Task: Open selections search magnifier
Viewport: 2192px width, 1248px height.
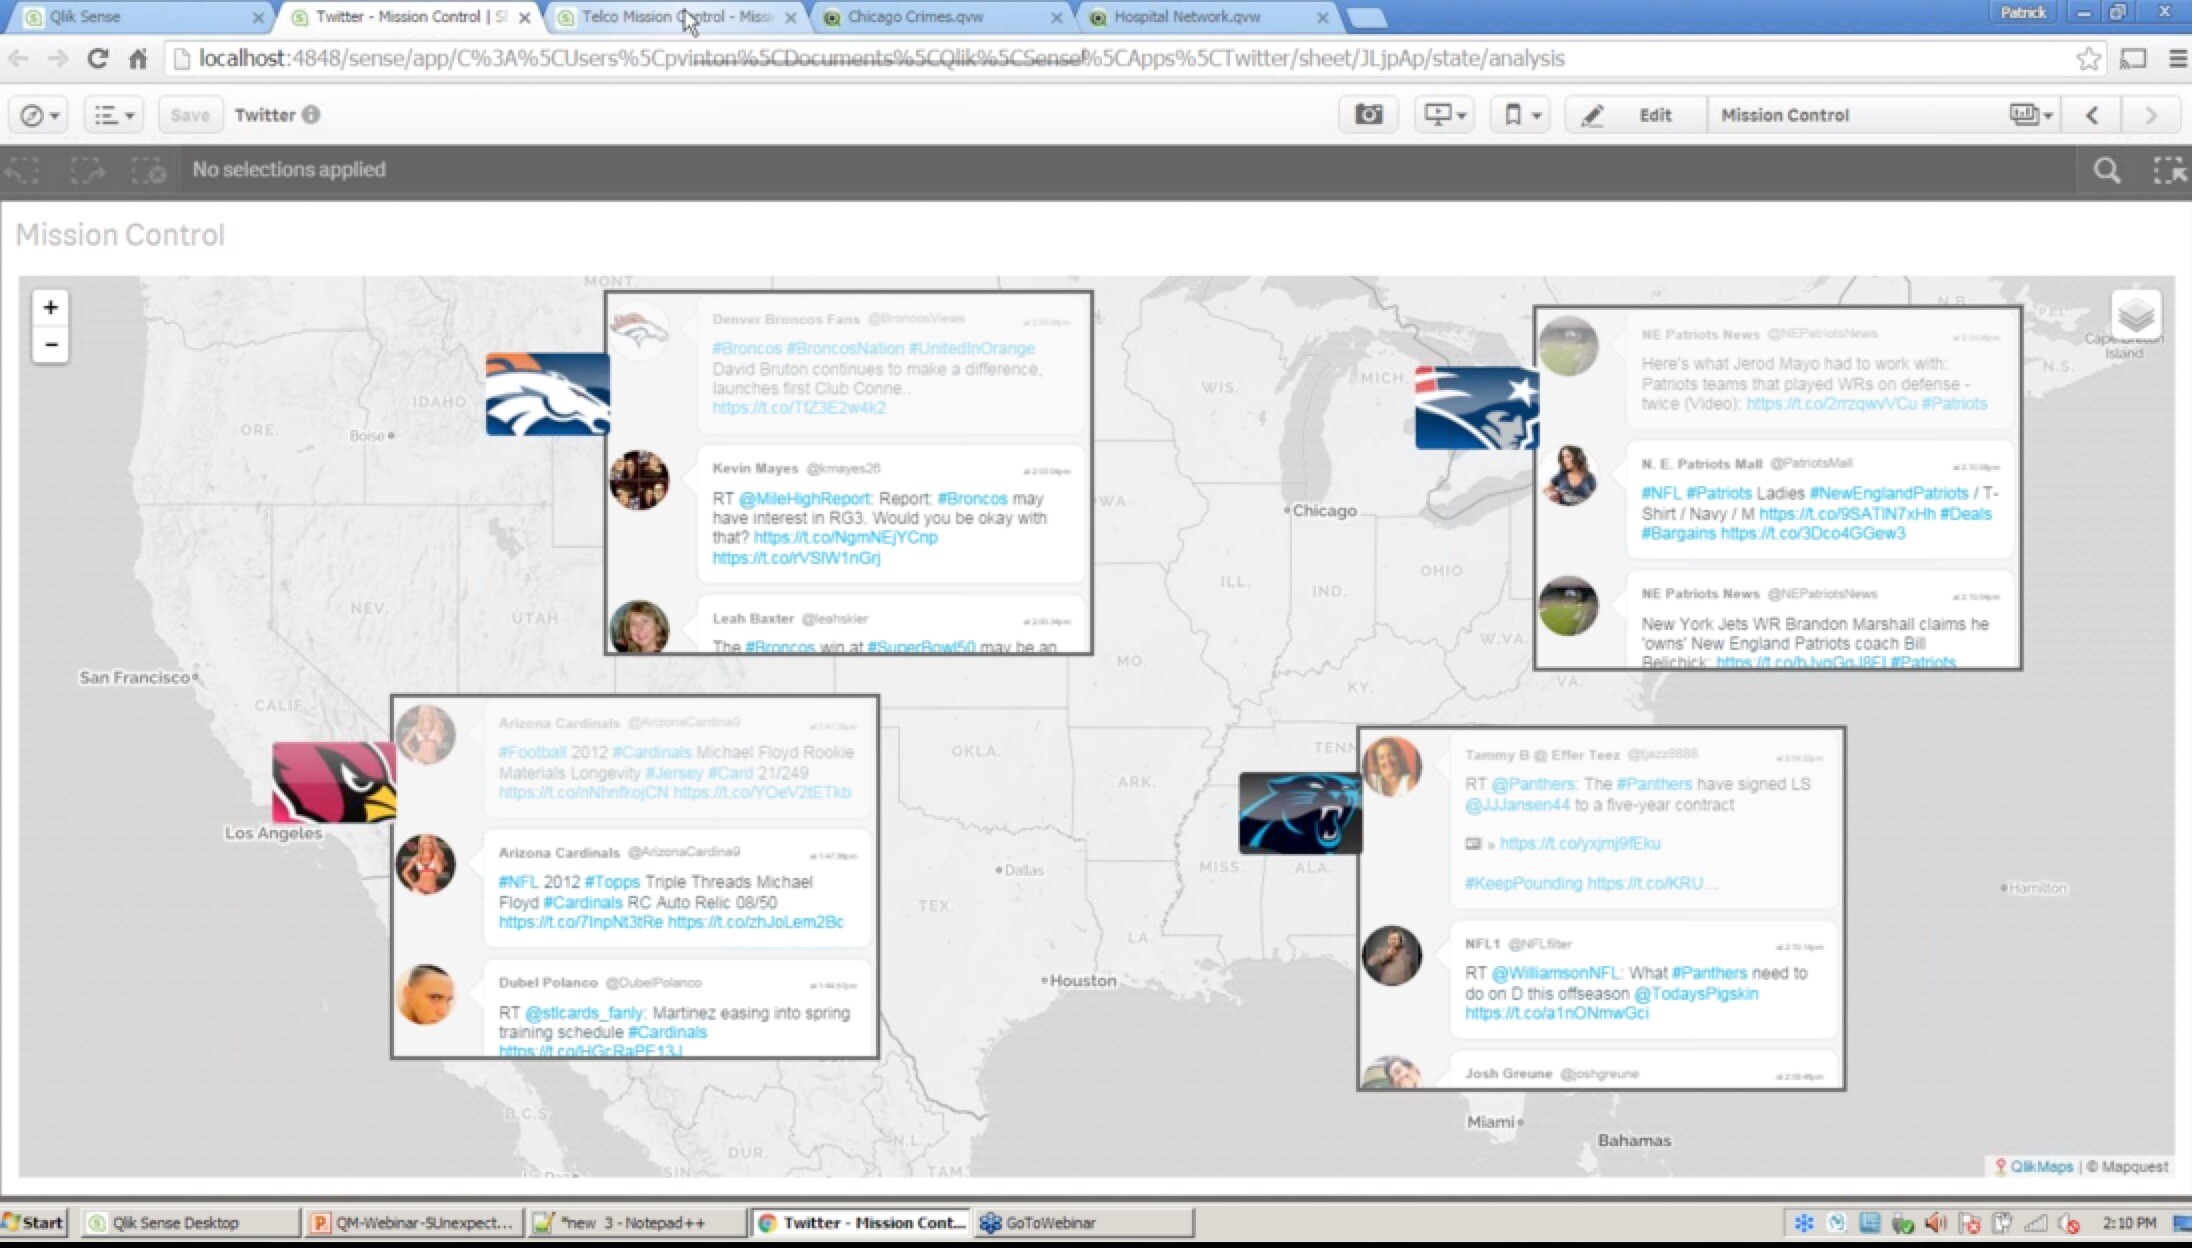Action: coord(2106,171)
